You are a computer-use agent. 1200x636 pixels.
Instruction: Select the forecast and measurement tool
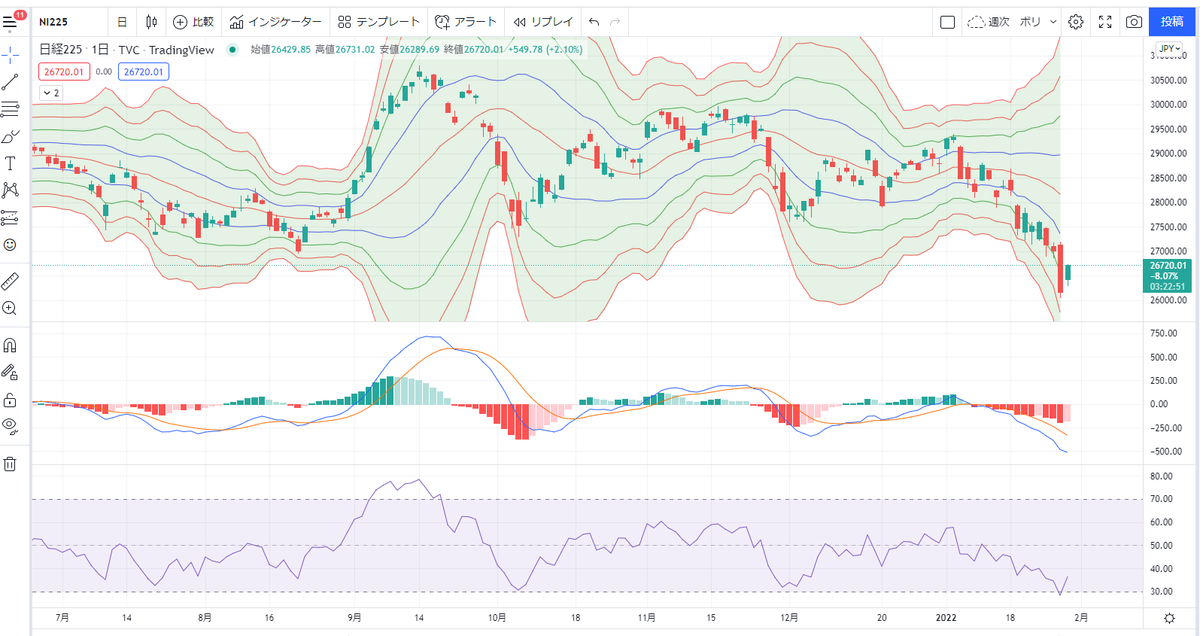point(10,216)
